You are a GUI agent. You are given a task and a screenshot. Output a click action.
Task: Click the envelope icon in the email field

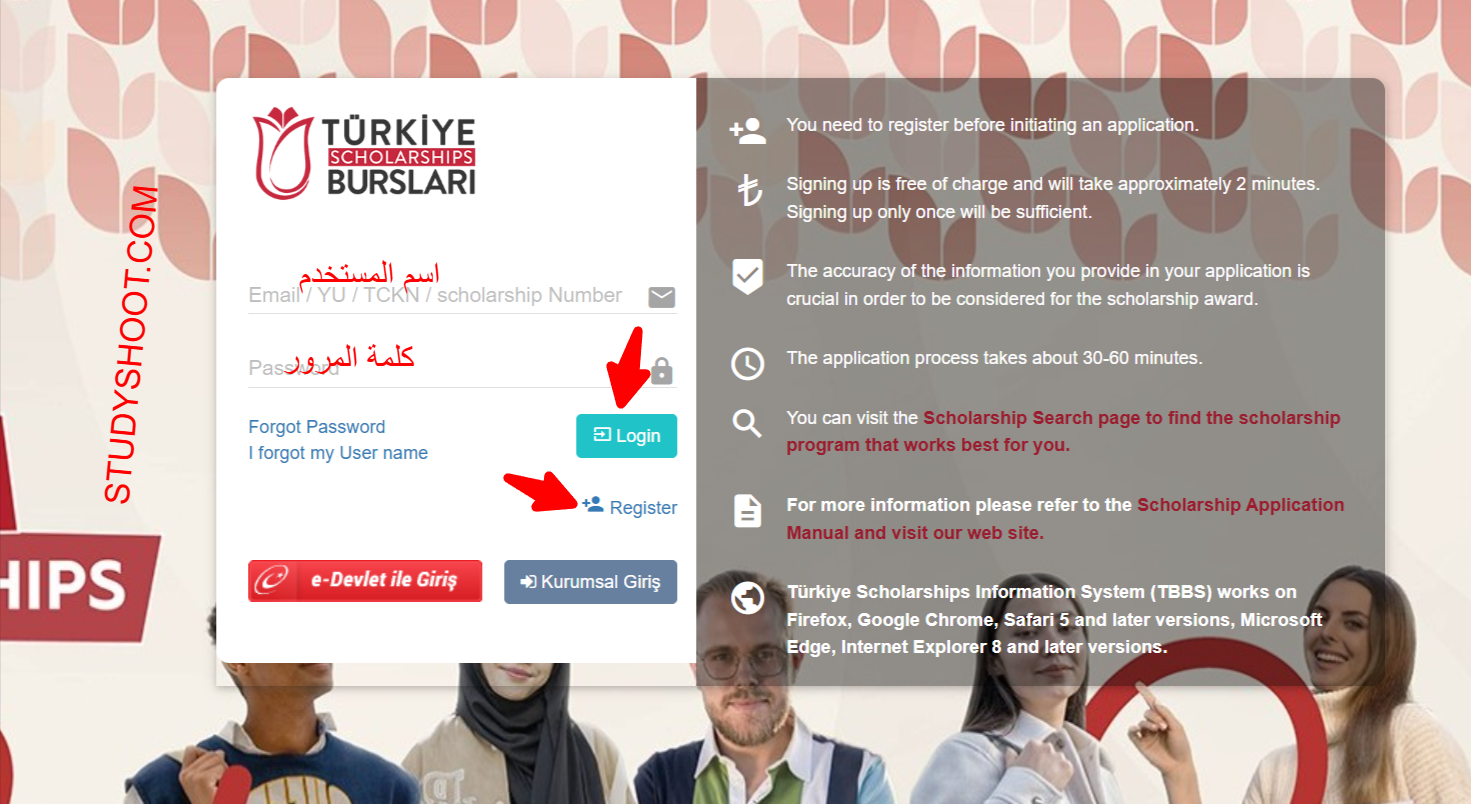click(x=662, y=297)
